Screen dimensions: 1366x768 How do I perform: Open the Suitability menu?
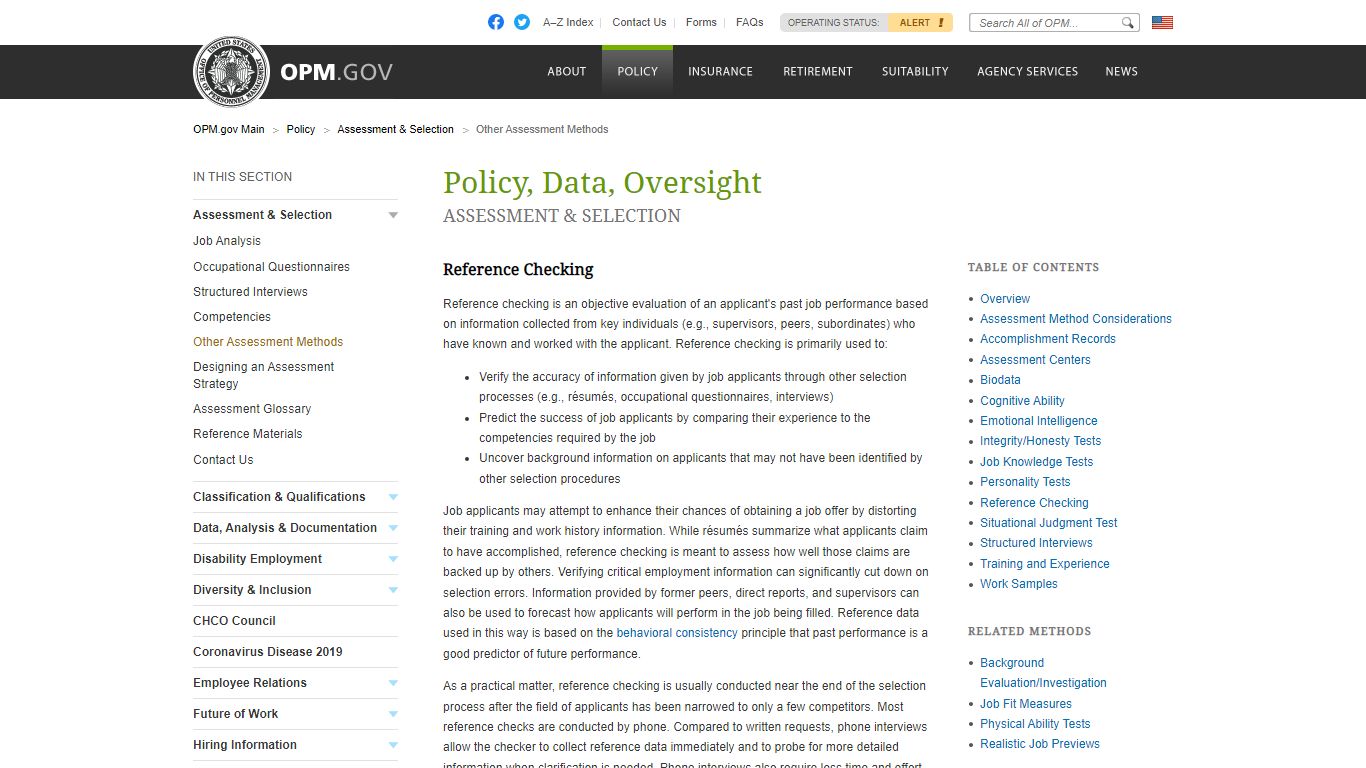click(915, 71)
